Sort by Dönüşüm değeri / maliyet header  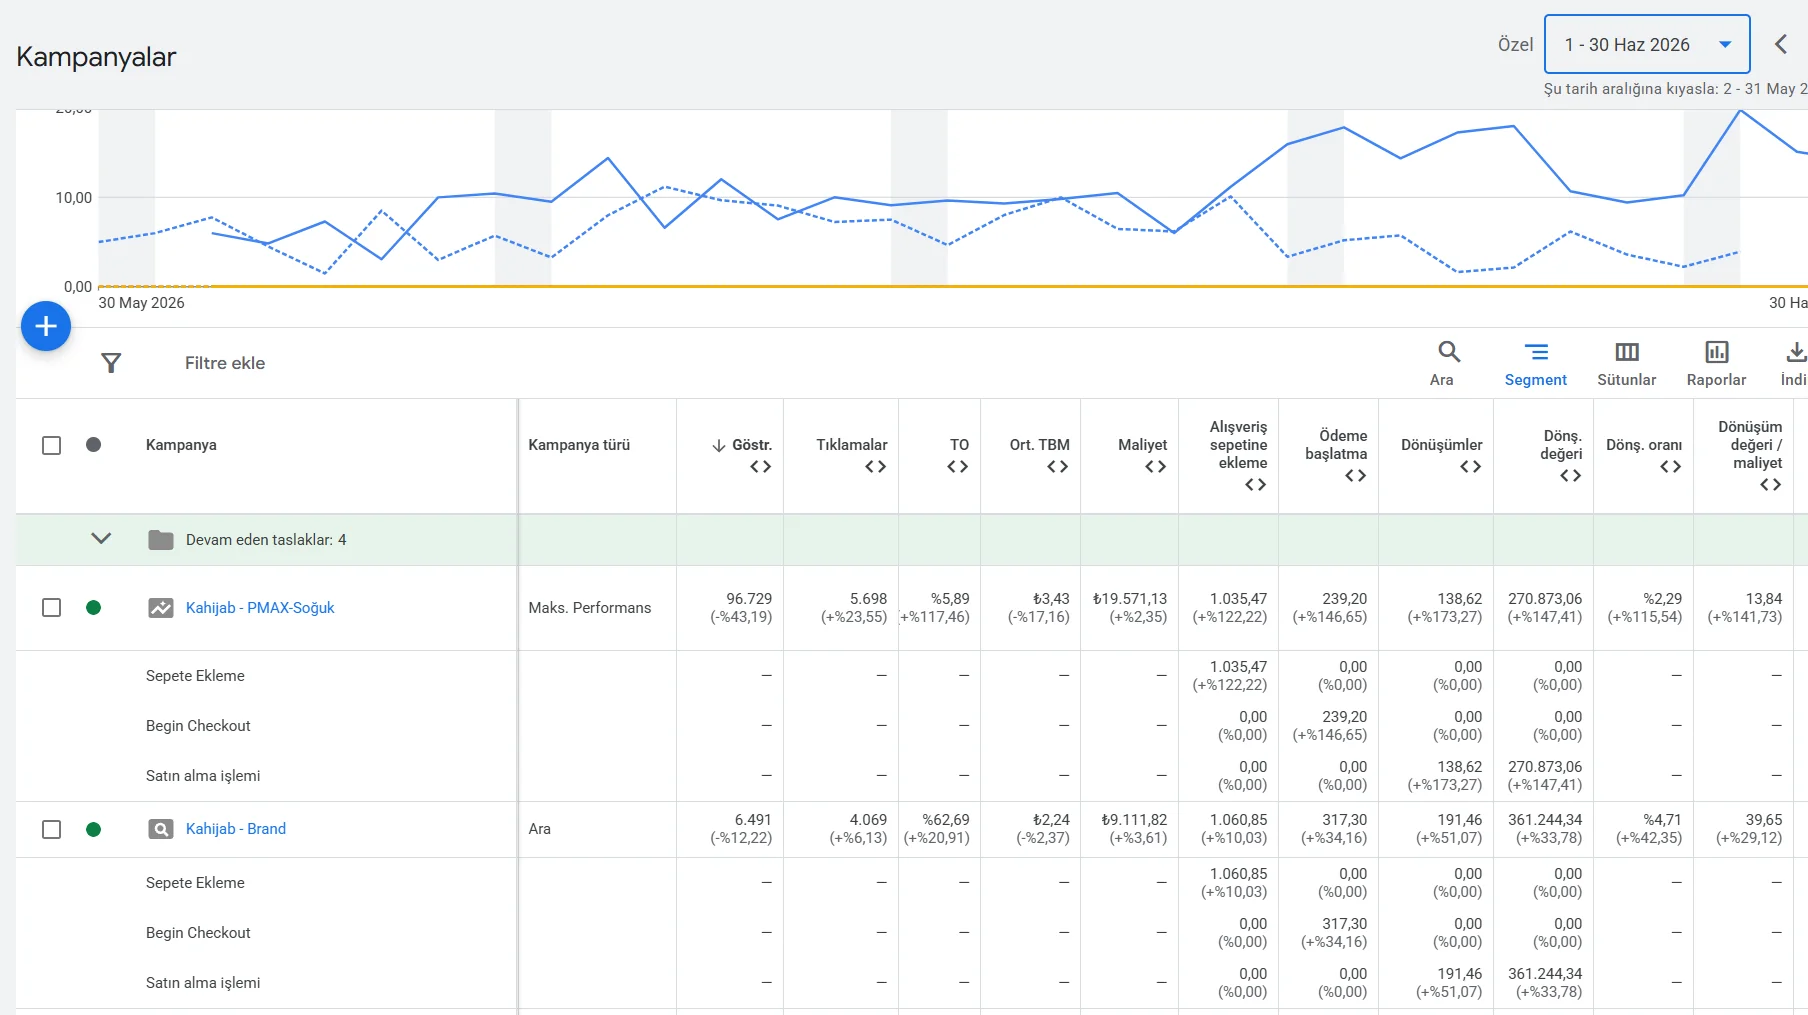pyautogui.click(x=1750, y=445)
